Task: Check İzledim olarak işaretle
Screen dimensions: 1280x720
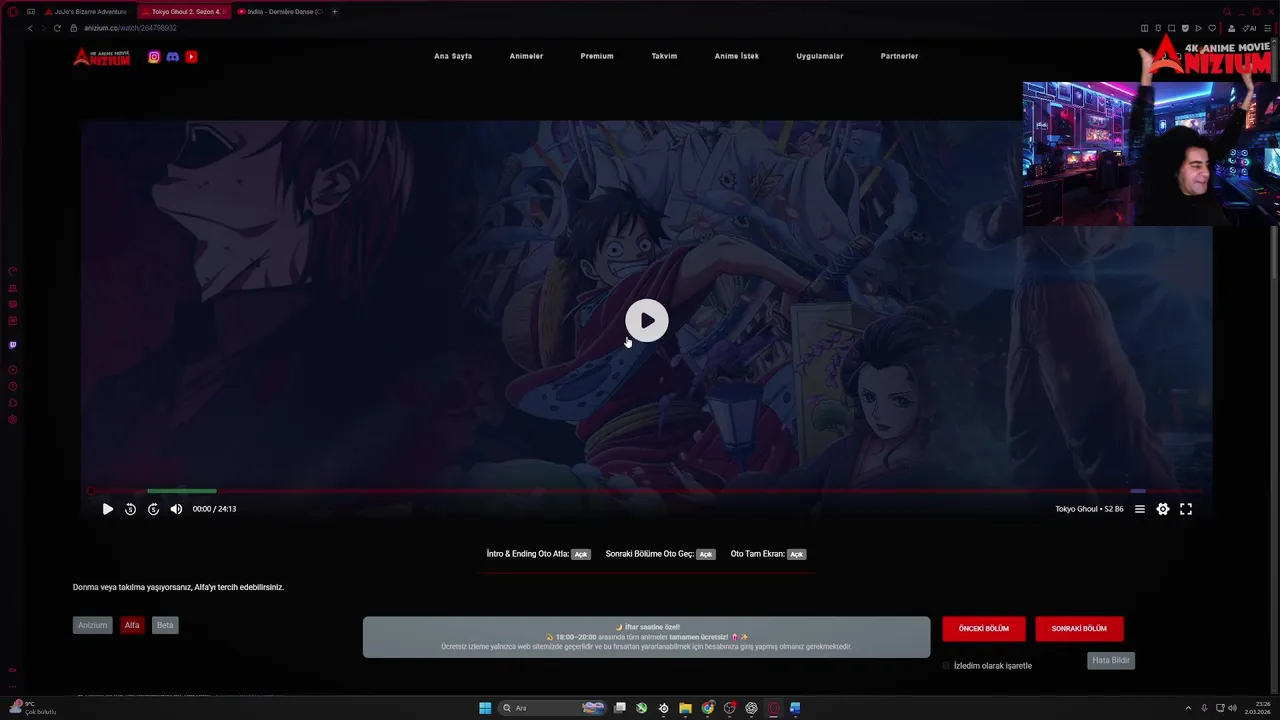Action: (946, 666)
